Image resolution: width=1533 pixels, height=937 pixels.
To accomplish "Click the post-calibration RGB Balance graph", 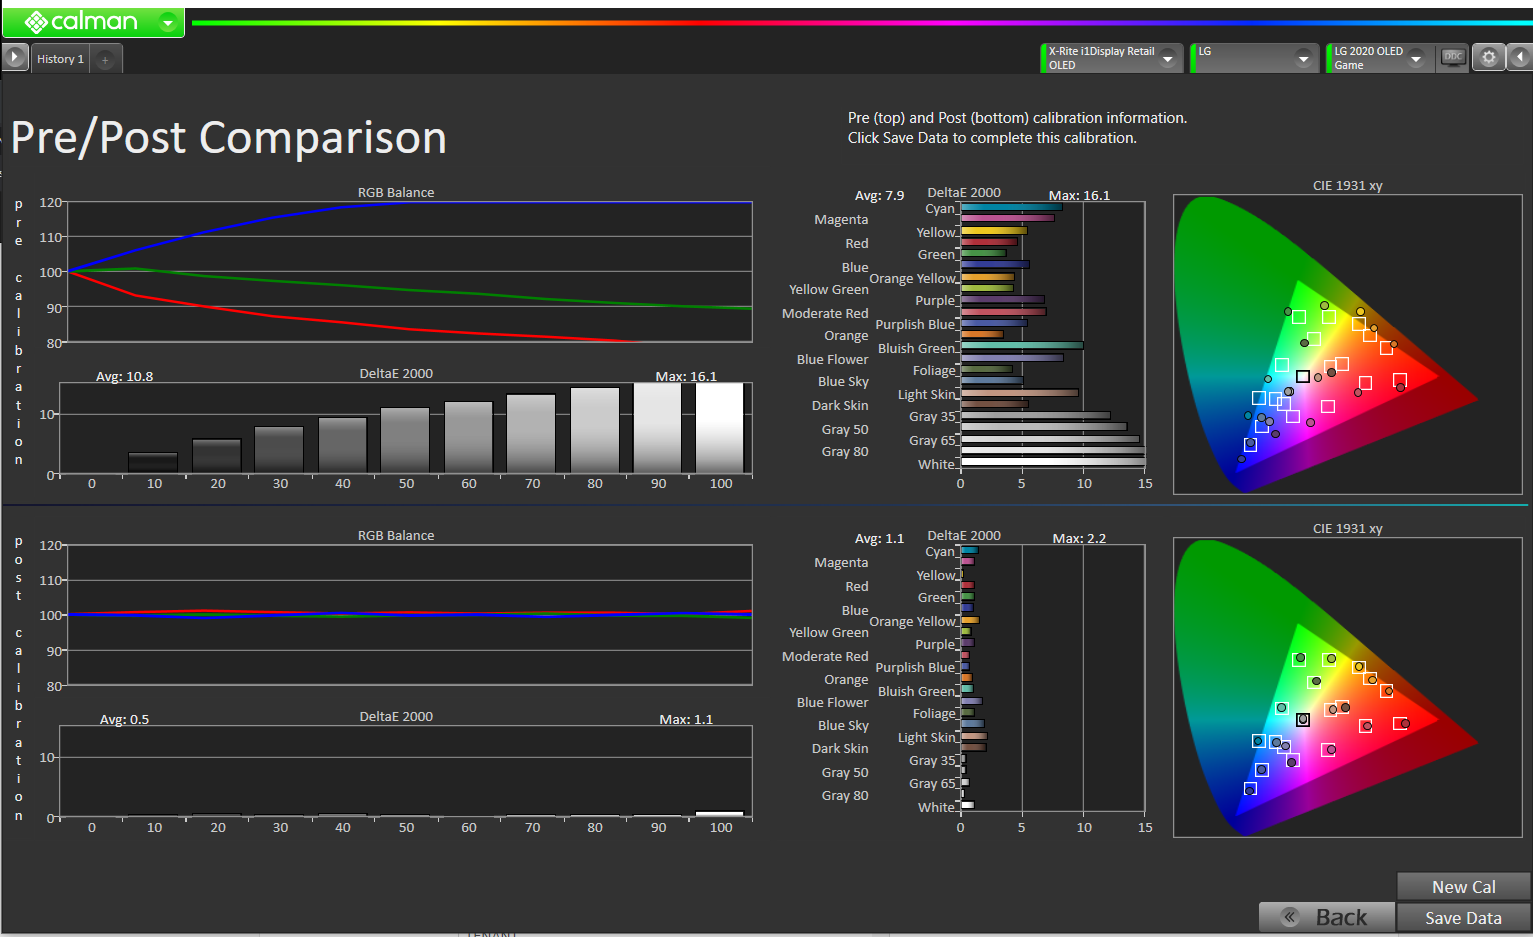I will pyautogui.click(x=408, y=614).
